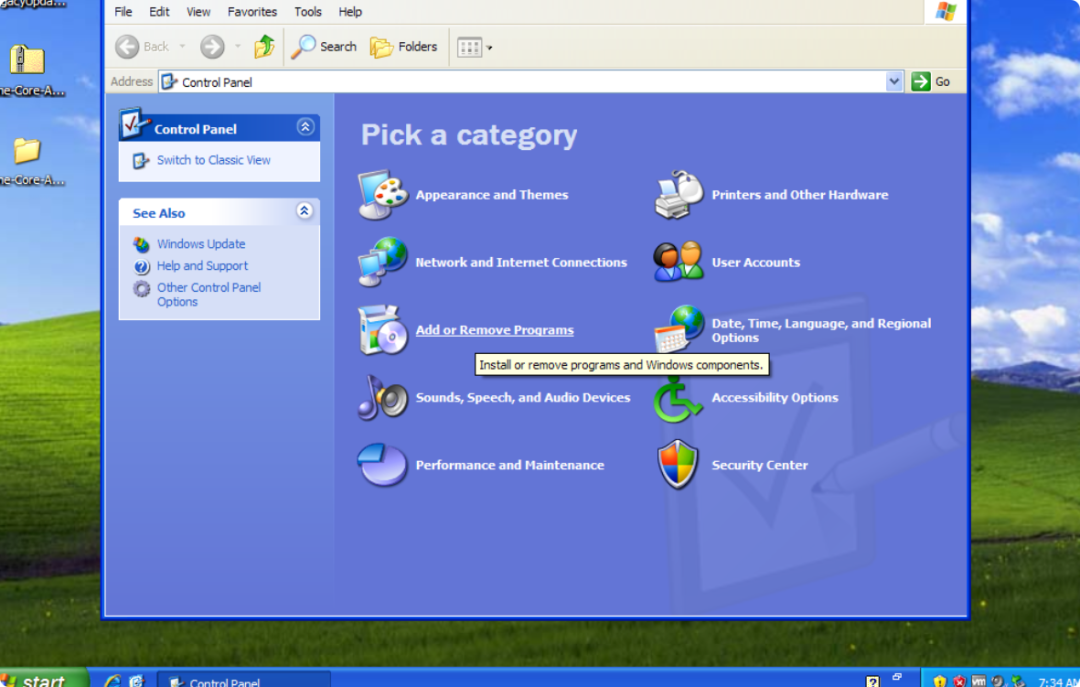Open the User Accounts people icon

pos(679,262)
